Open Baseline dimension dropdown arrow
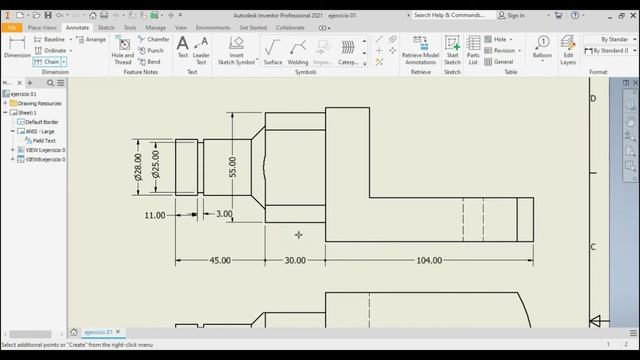The height and width of the screenshot is (360, 640). [71, 39]
